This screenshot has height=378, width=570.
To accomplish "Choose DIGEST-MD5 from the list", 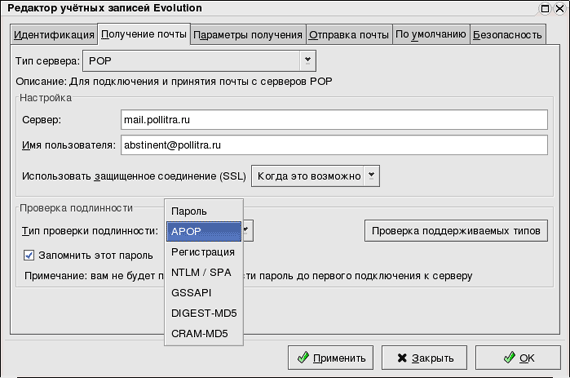I will [204, 313].
